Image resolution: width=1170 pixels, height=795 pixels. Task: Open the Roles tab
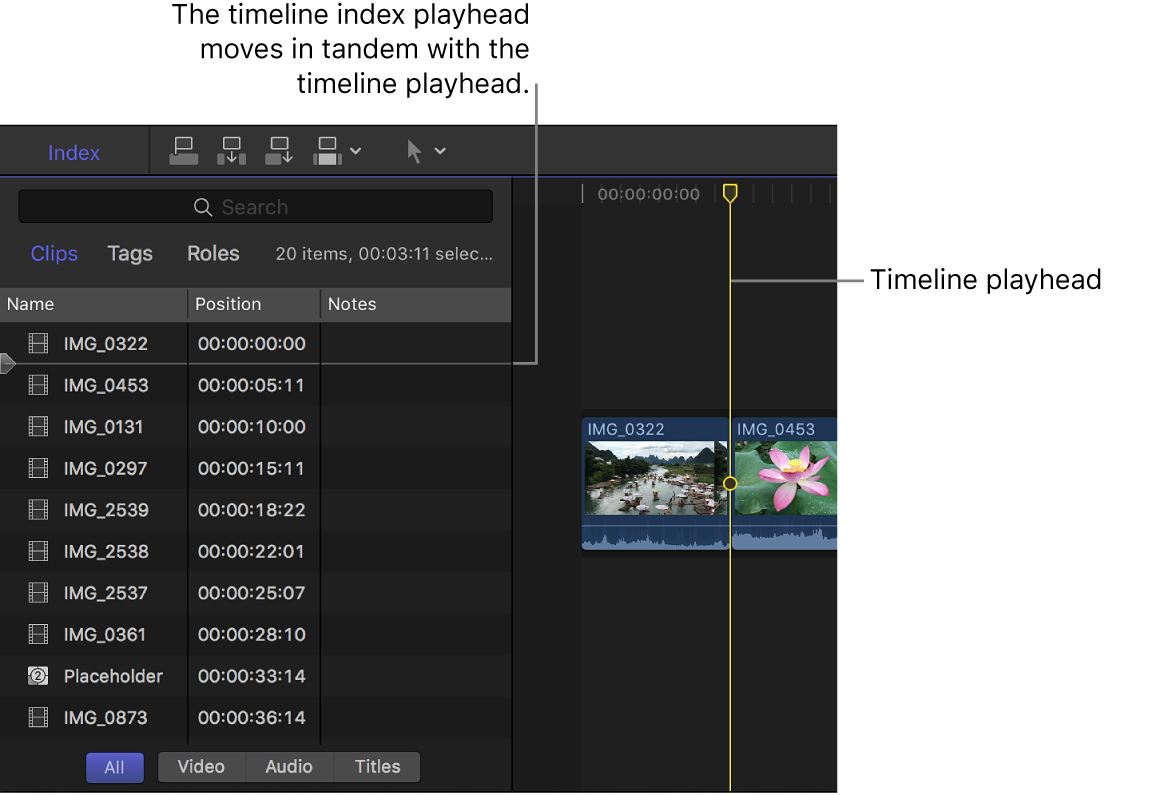pyautogui.click(x=212, y=254)
